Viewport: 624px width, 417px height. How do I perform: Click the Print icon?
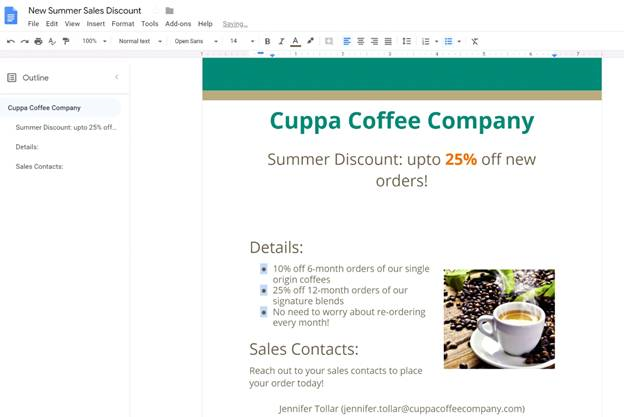(38, 41)
